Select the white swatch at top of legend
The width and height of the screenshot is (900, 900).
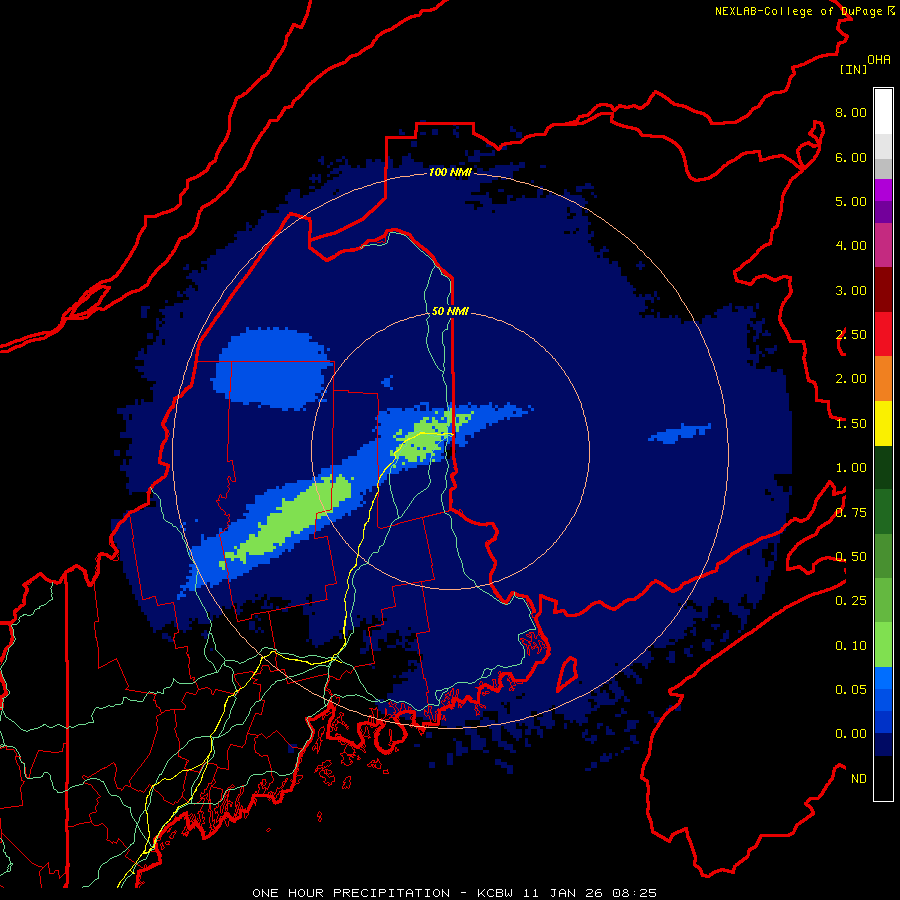883,111
